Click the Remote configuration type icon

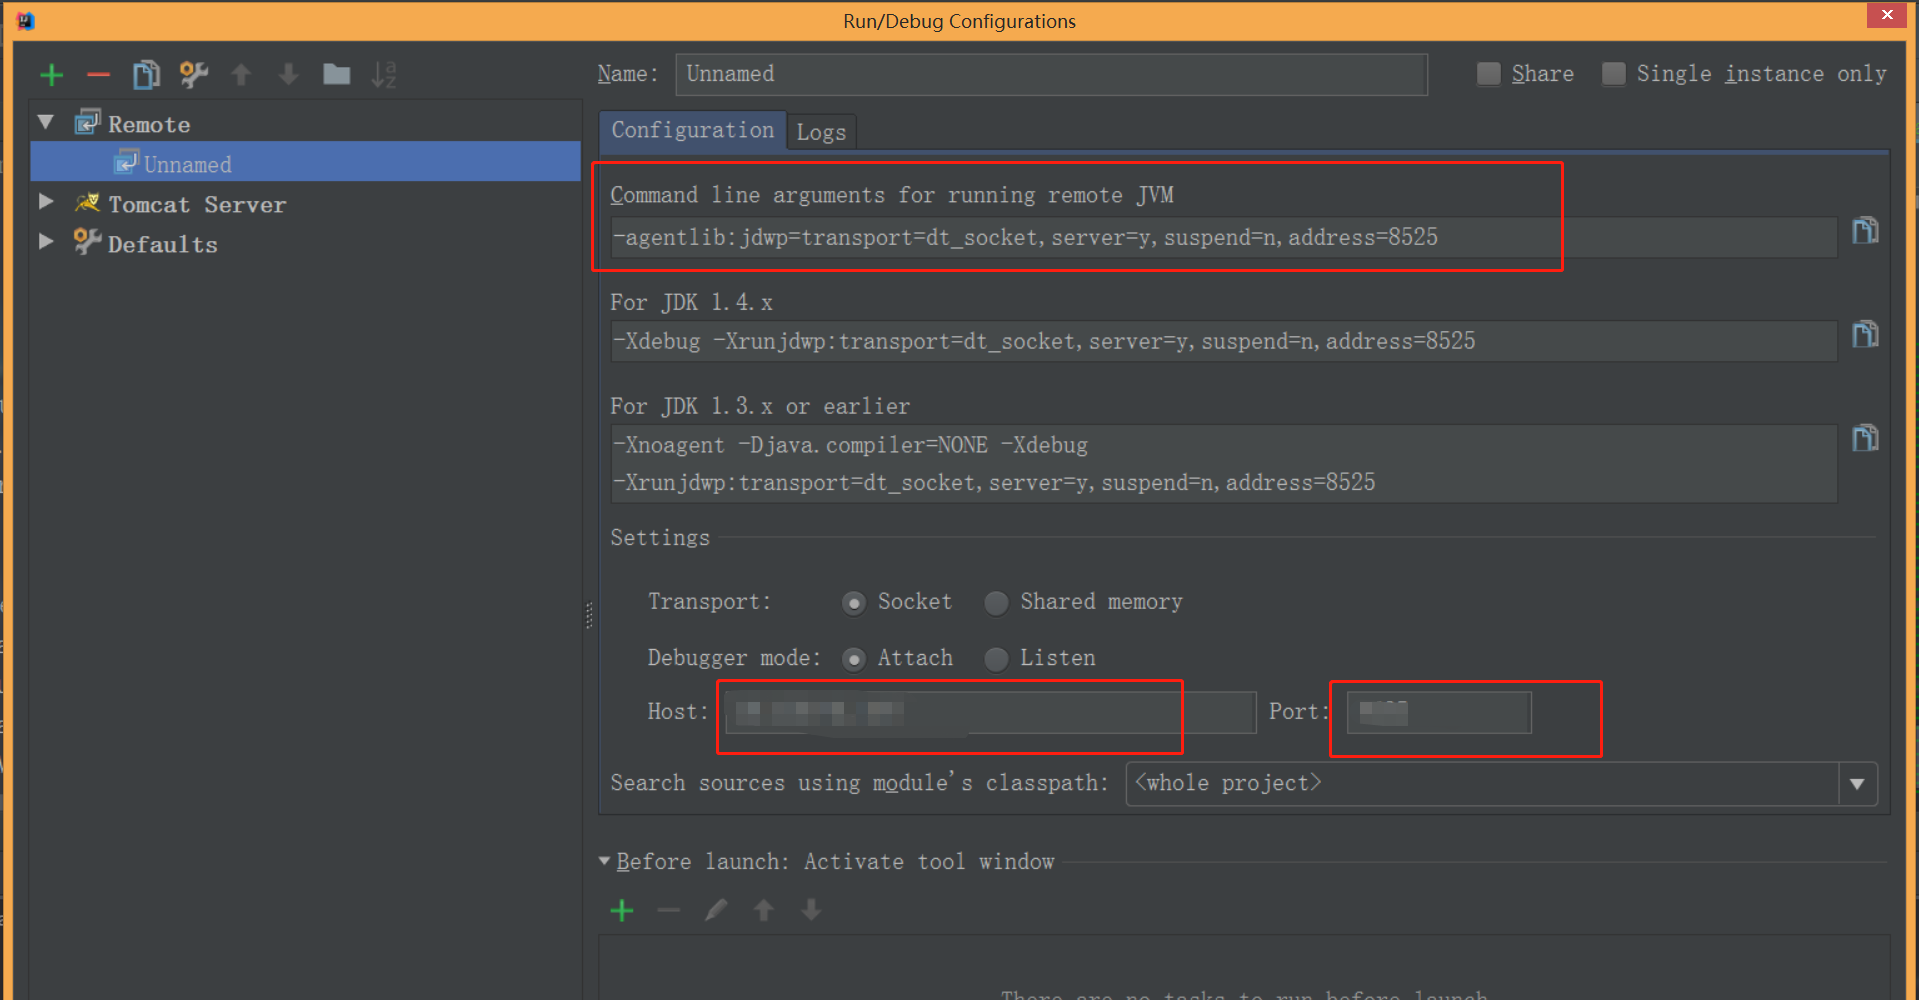(87, 123)
